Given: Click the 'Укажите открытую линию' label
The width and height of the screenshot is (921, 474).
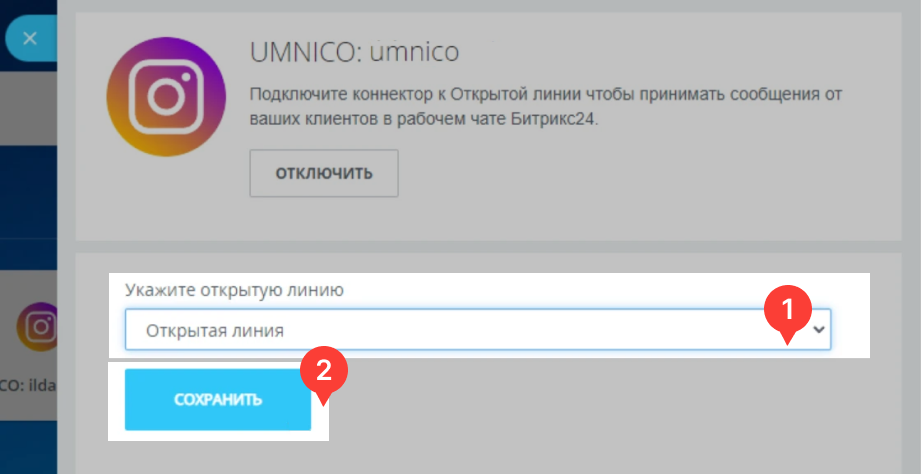Looking at the screenshot, I should click(234, 290).
